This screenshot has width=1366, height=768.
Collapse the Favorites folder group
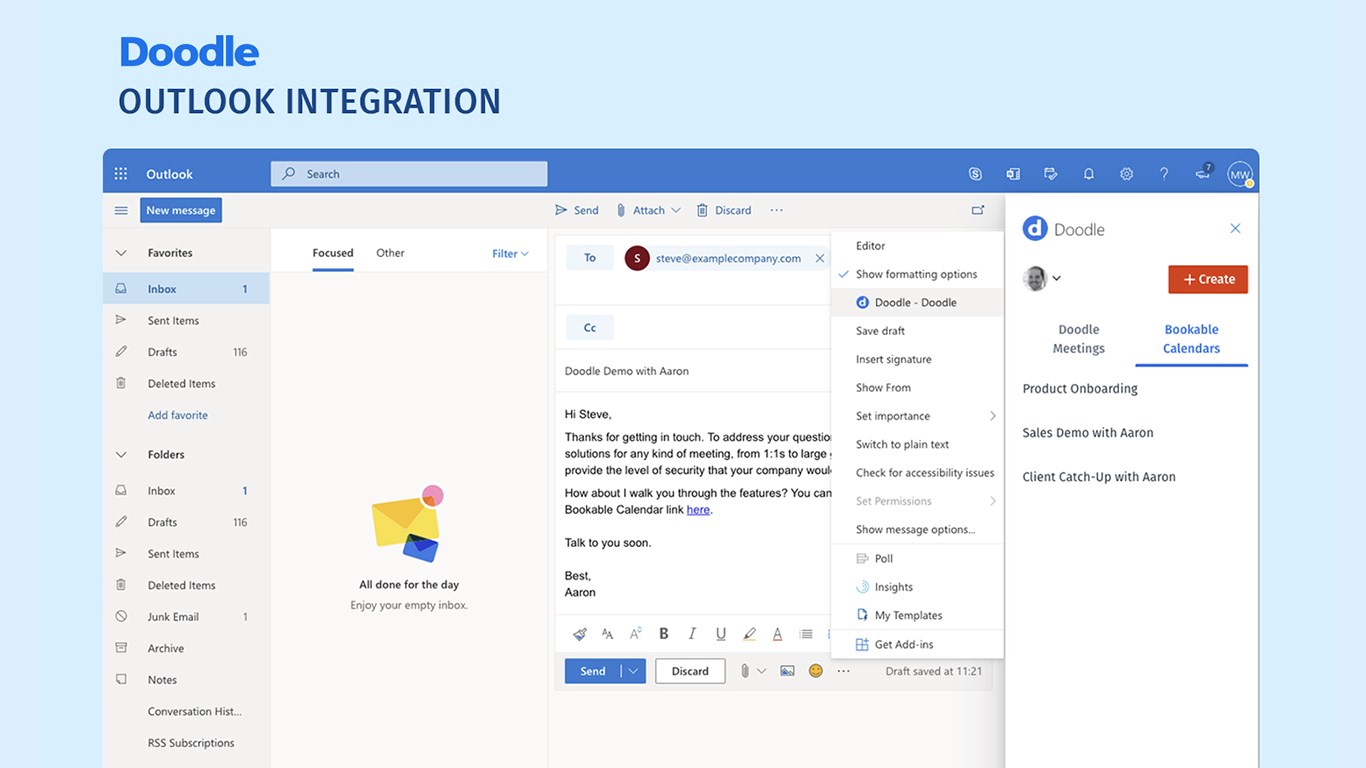[121, 253]
